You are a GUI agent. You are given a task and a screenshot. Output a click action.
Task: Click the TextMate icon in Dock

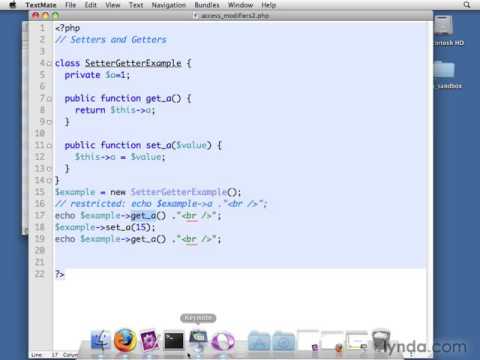click(x=149, y=341)
